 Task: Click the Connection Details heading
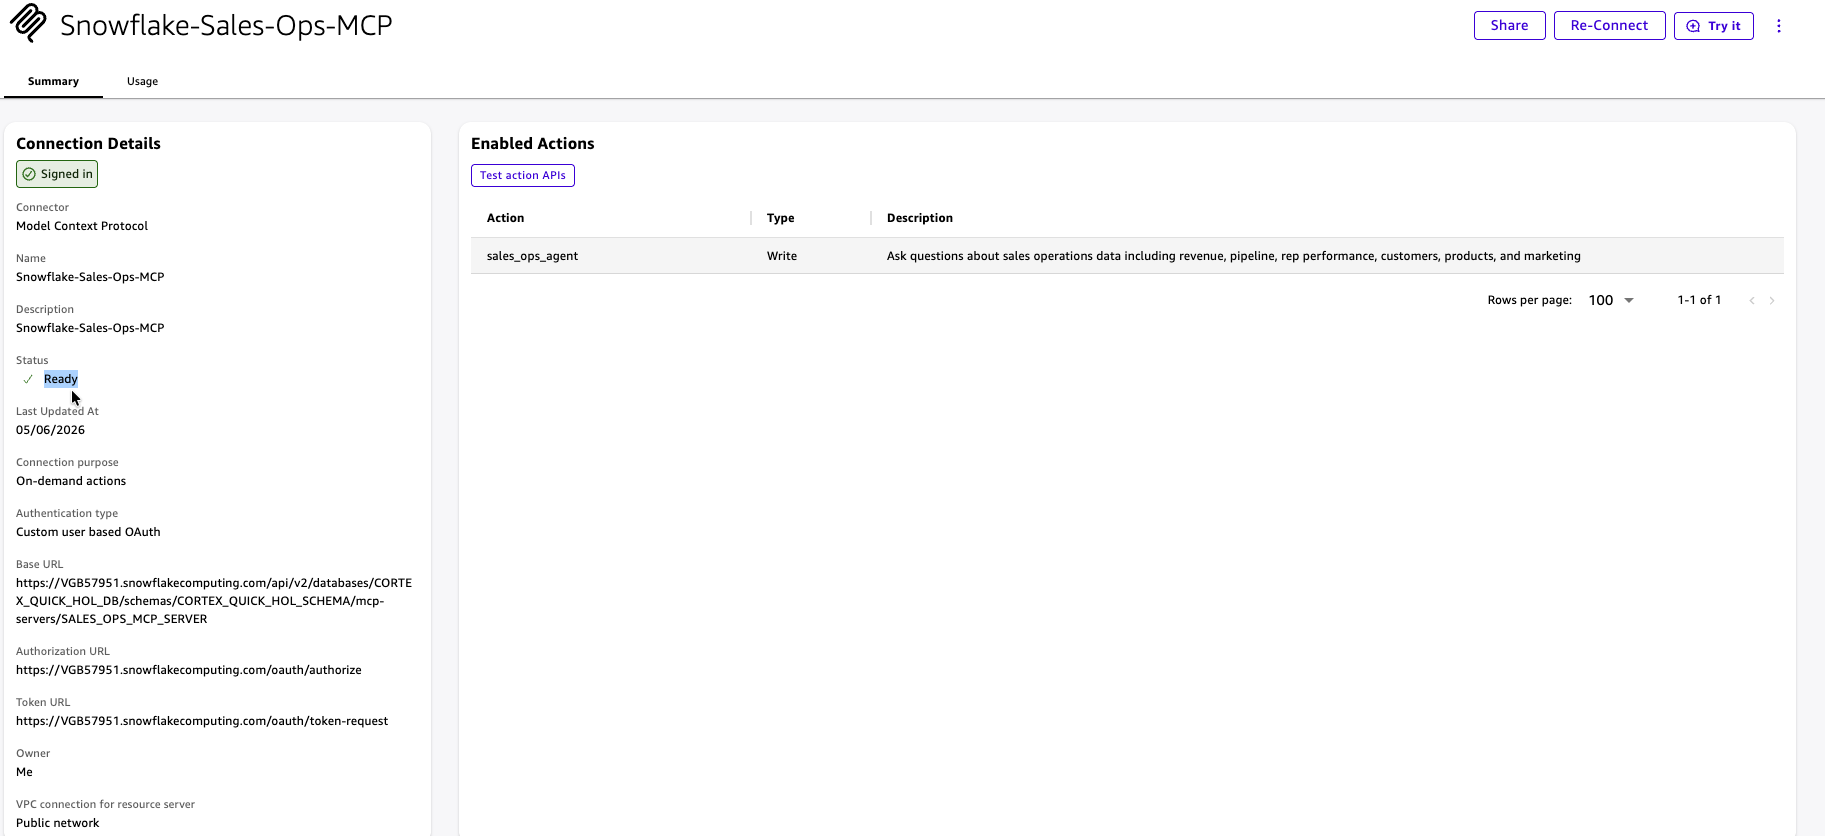coord(88,144)
